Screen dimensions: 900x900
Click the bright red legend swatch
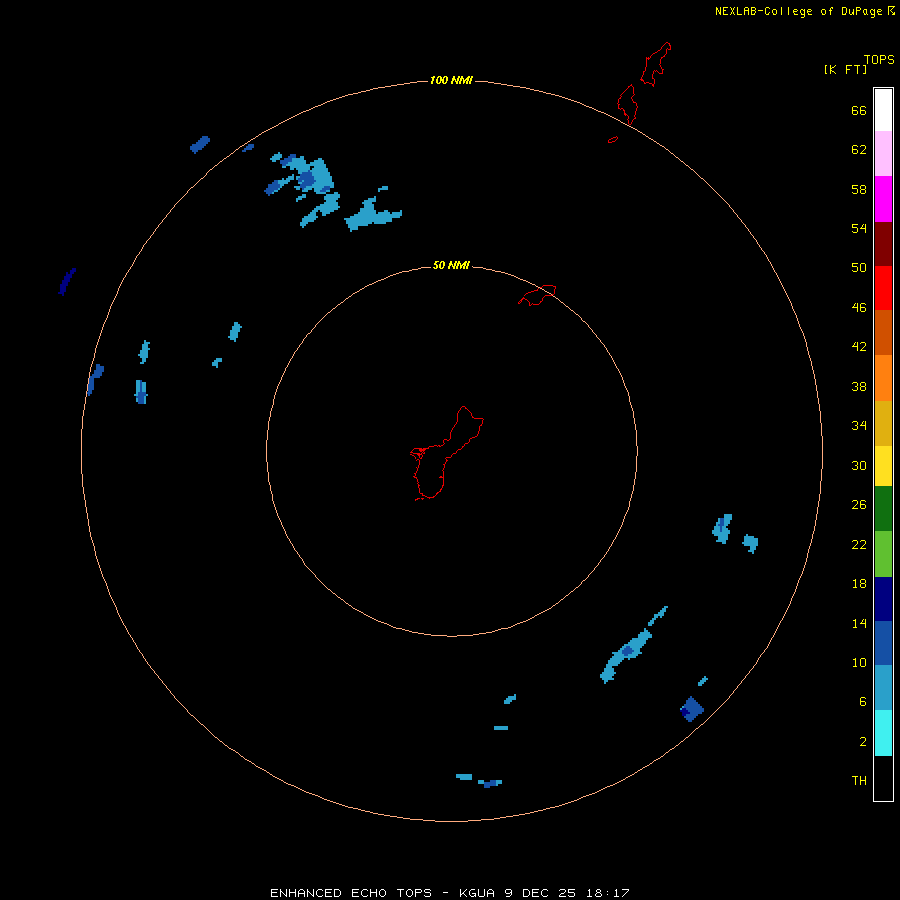(x=883, y=288)
